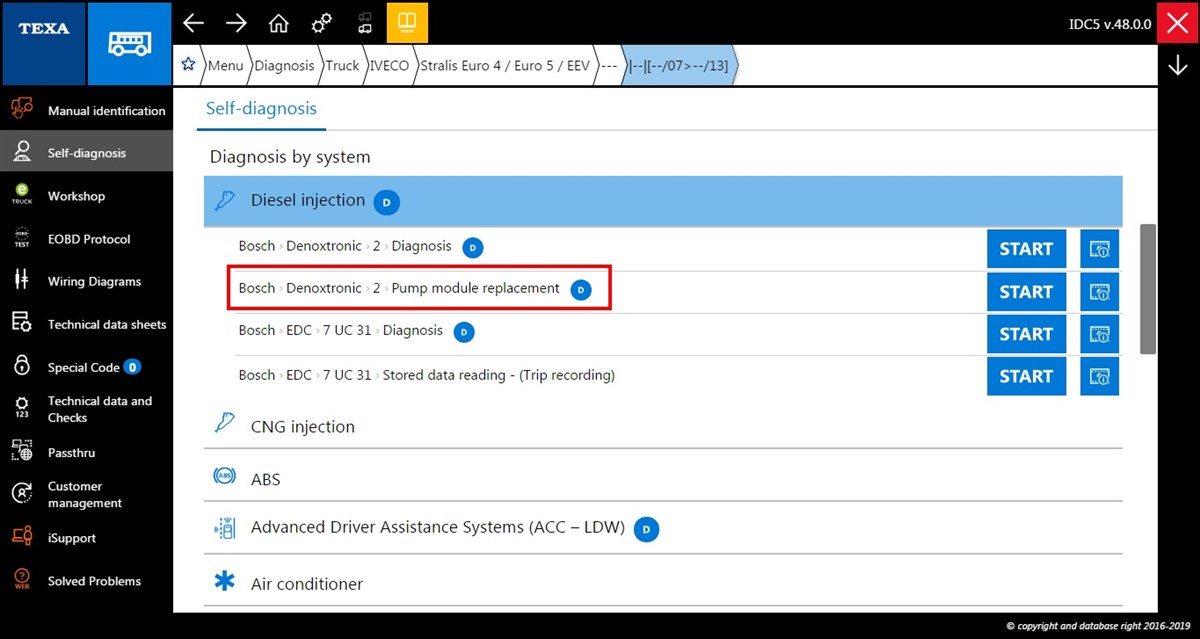Click the IVECO breadcrumb

[389, 66]
